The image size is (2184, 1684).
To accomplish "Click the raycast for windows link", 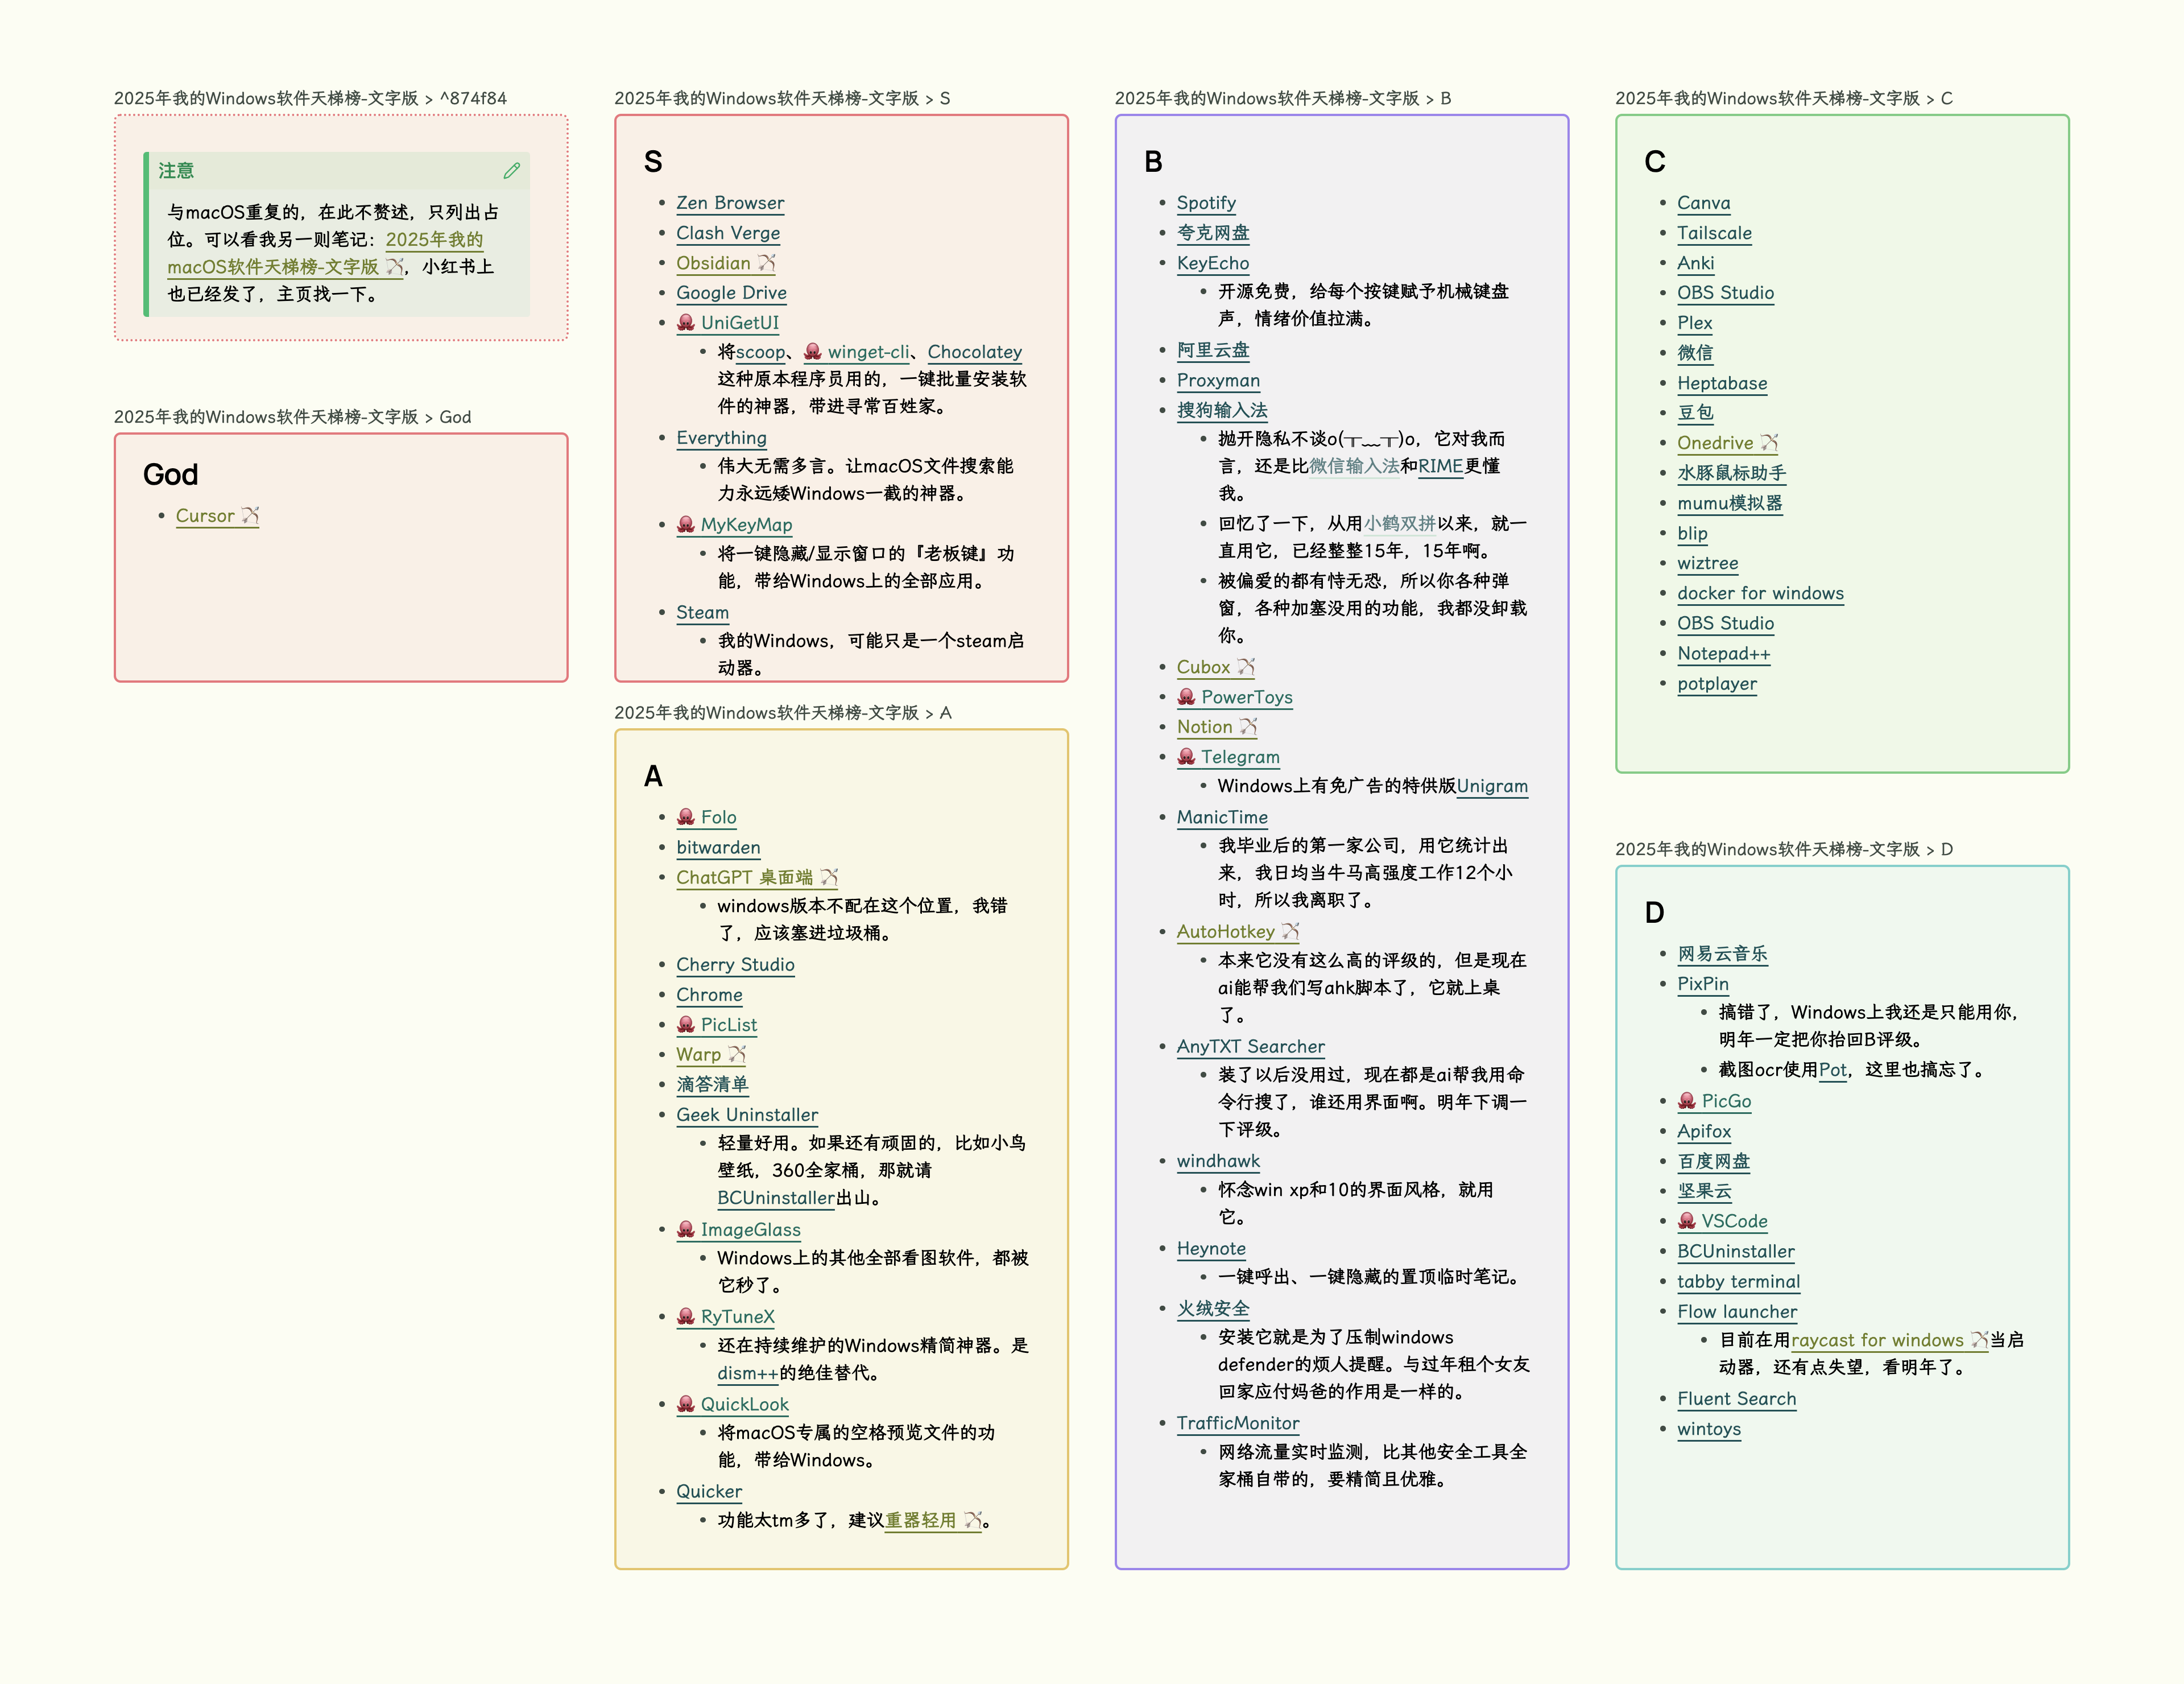I will 1877,1340.
